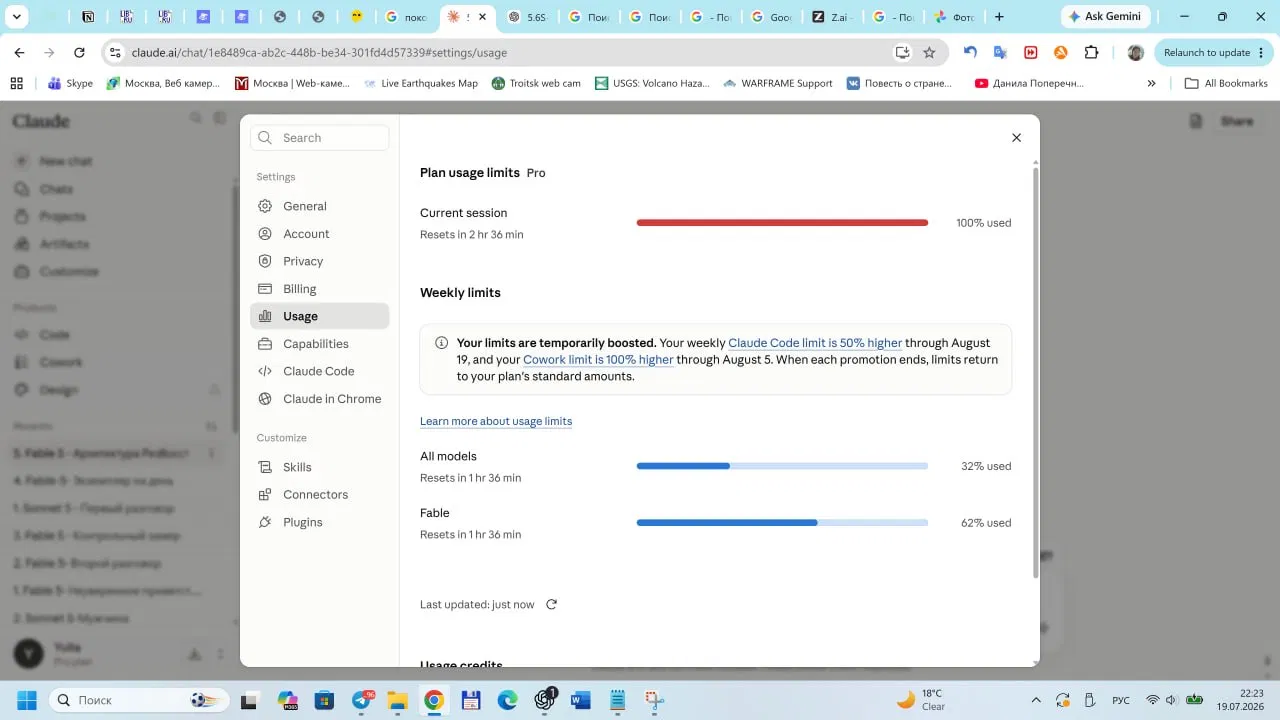
Task: Open Claude Code settings
Action: 320,371
